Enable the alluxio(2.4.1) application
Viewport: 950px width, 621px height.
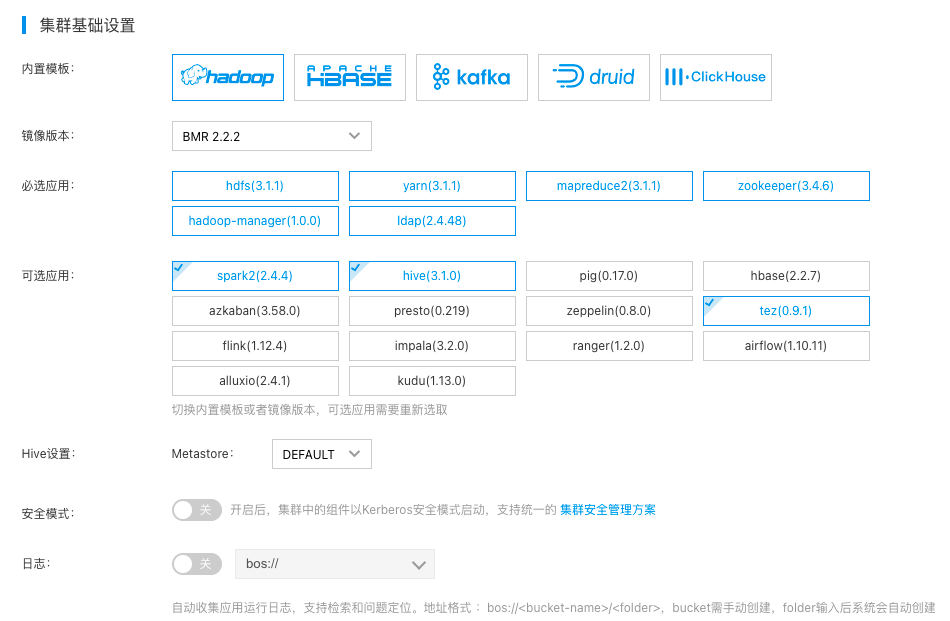tap(255, 381)
